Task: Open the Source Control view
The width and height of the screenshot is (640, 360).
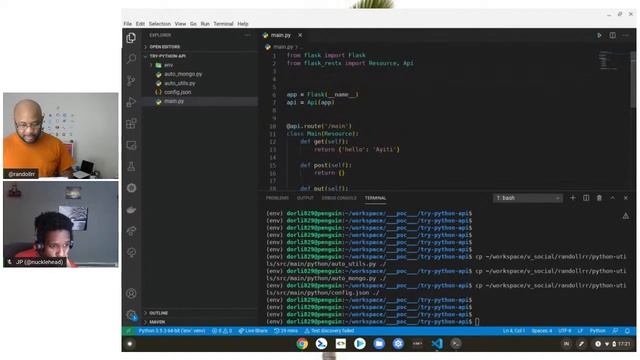Action: point(131,80)
